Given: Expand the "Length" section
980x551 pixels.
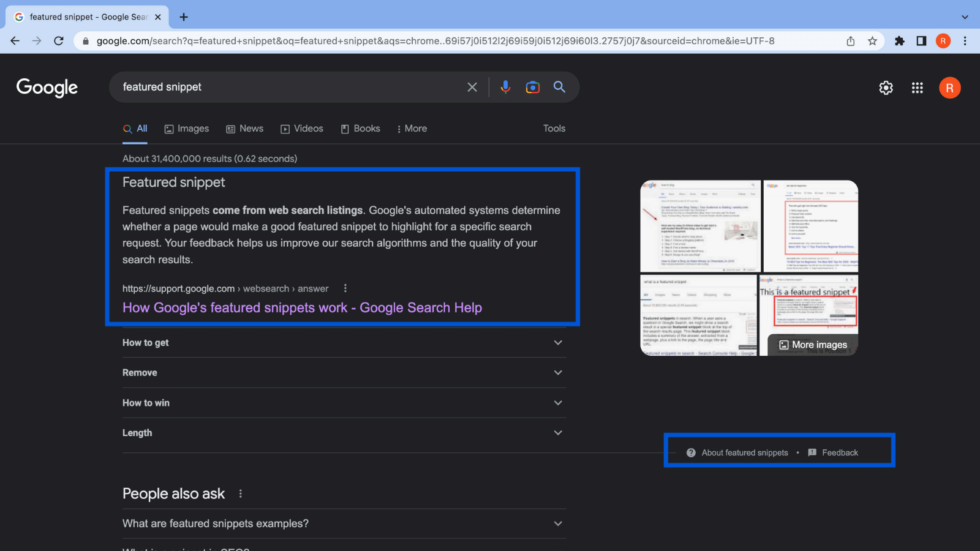Looking at the screenshot, I should click(x=343, y=433).
